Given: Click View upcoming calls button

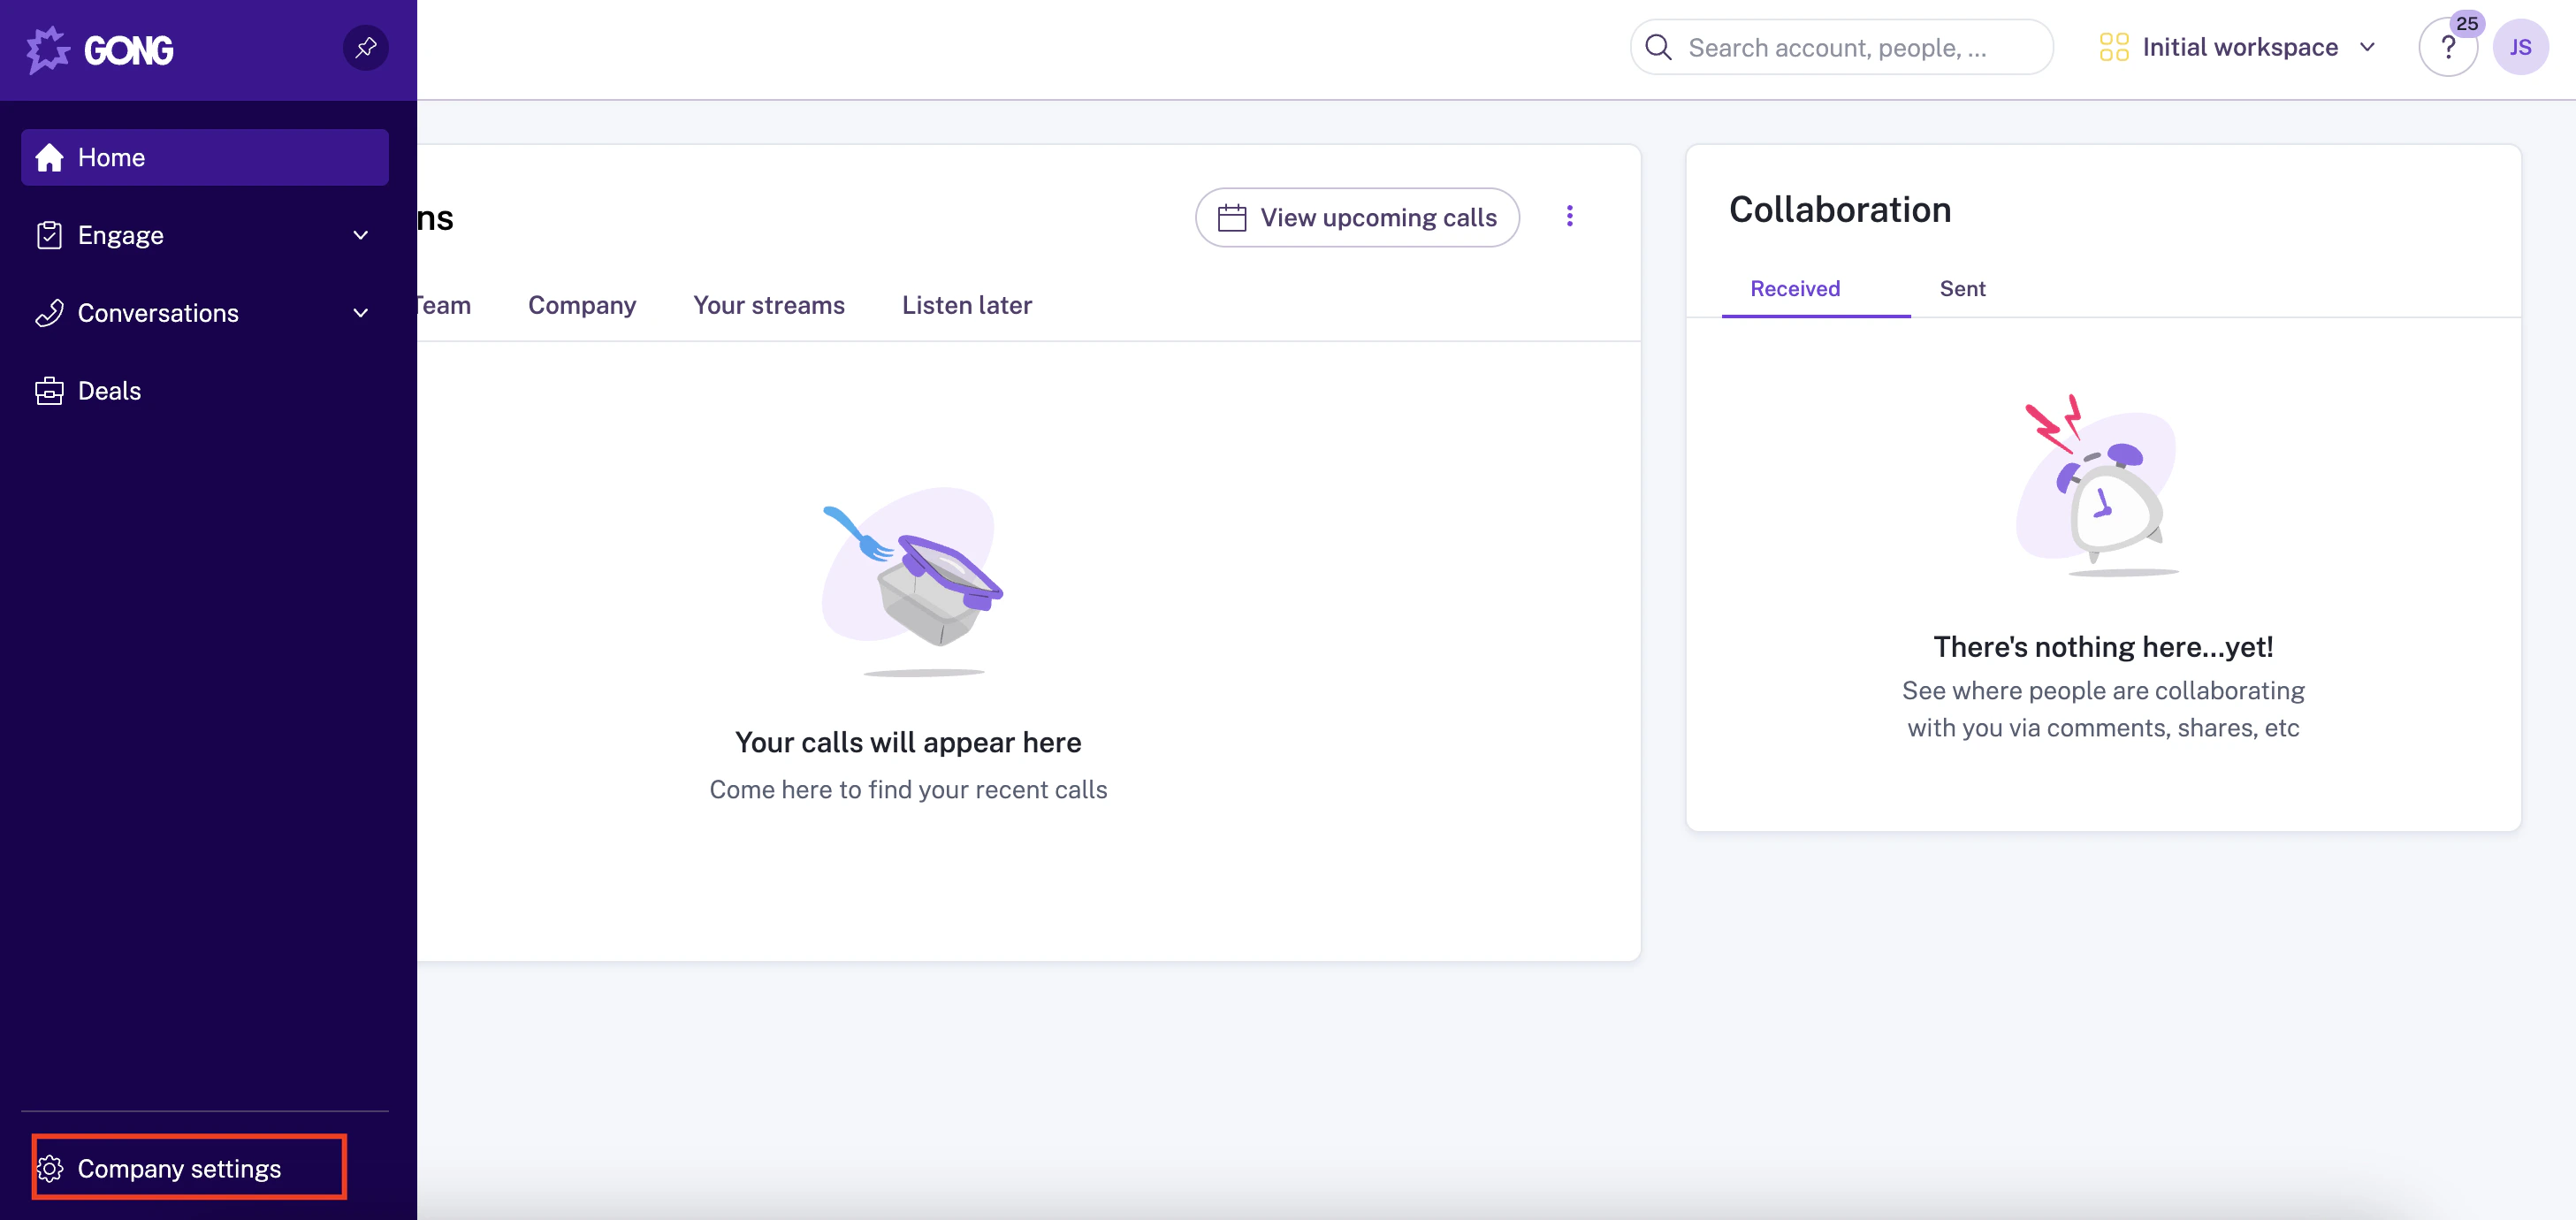Looking at the screenshot, I should point(1357,217).
